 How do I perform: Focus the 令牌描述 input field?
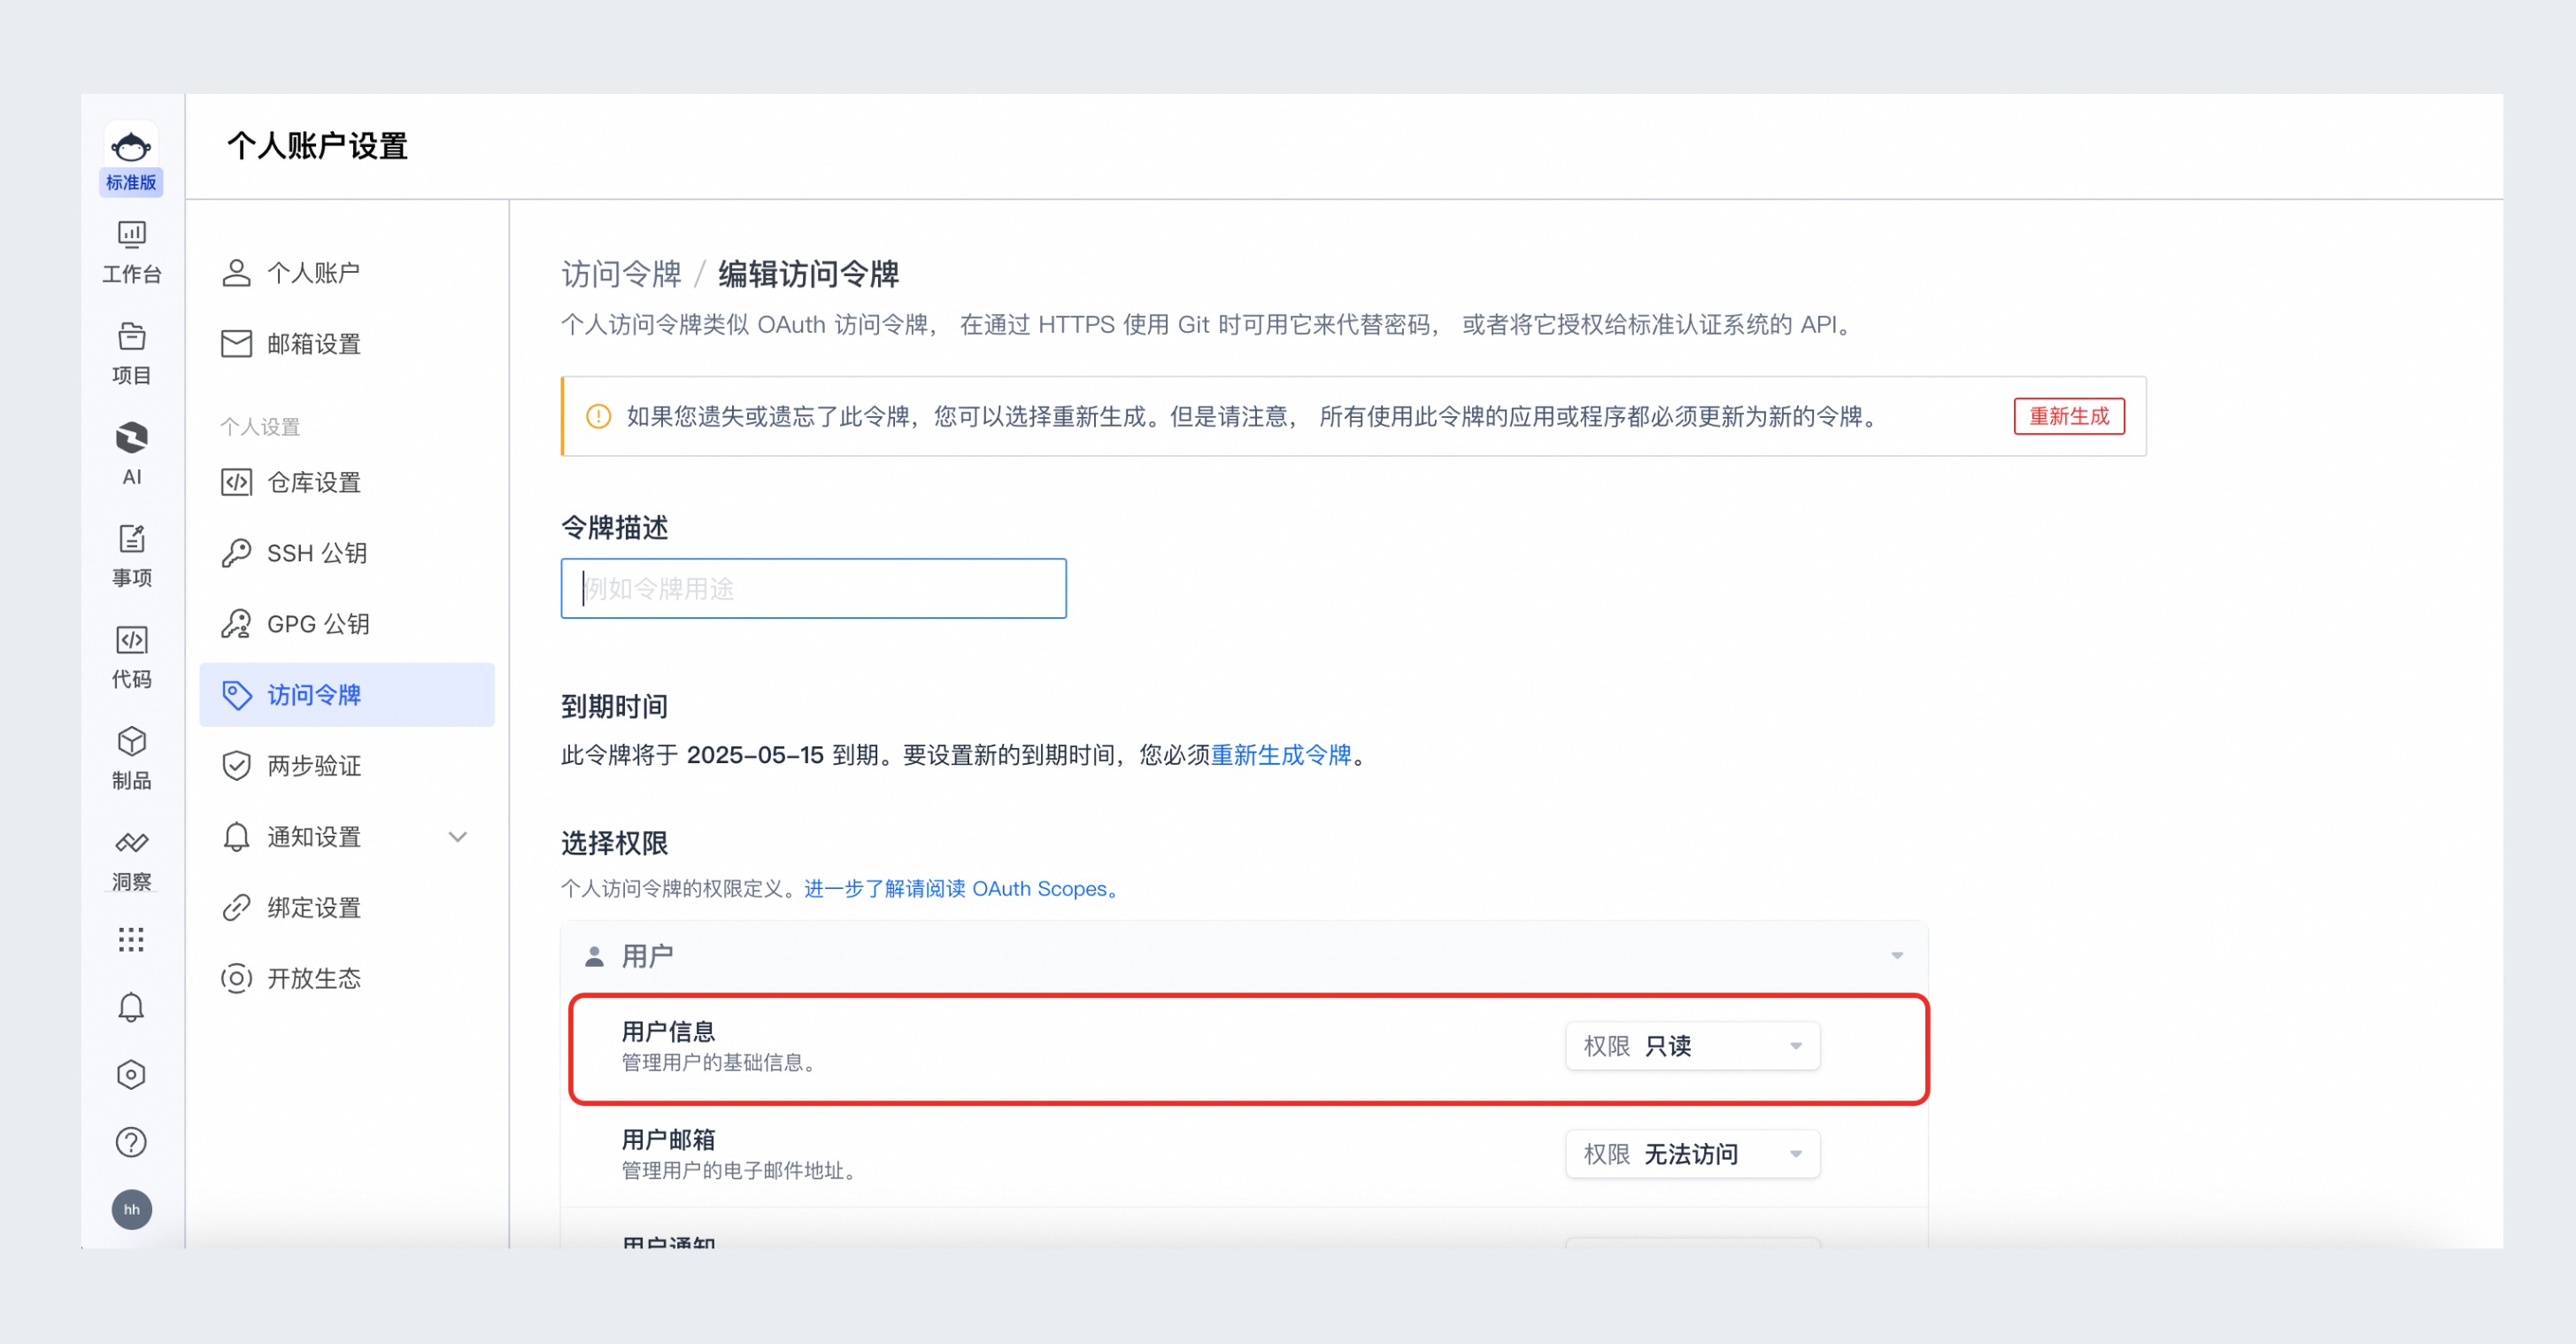click(813, 588)
